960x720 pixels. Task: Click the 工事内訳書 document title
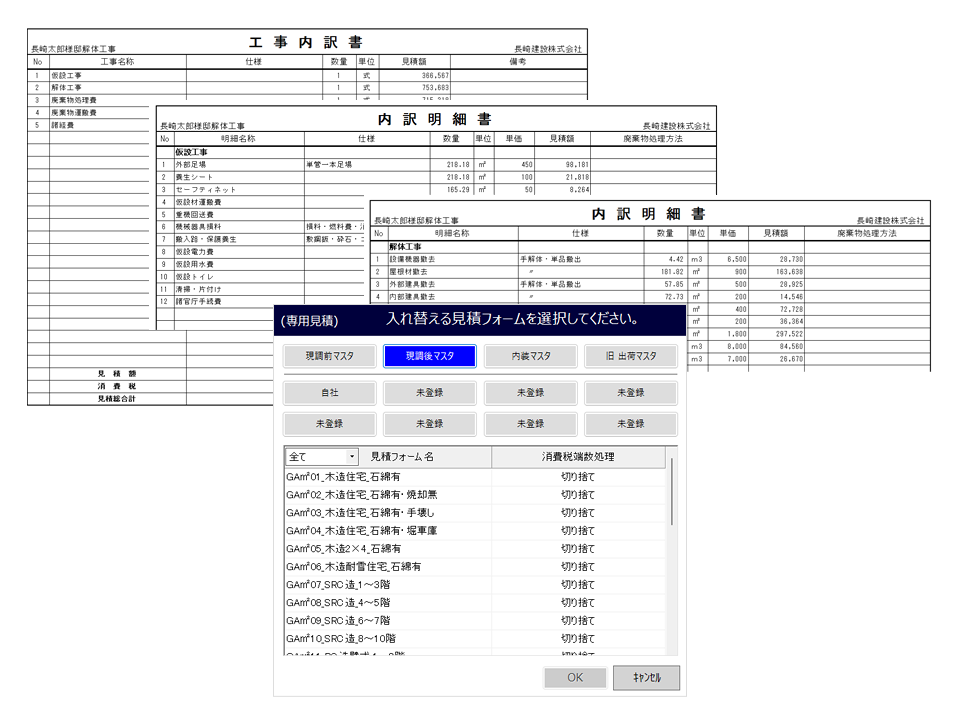[306, 42]
